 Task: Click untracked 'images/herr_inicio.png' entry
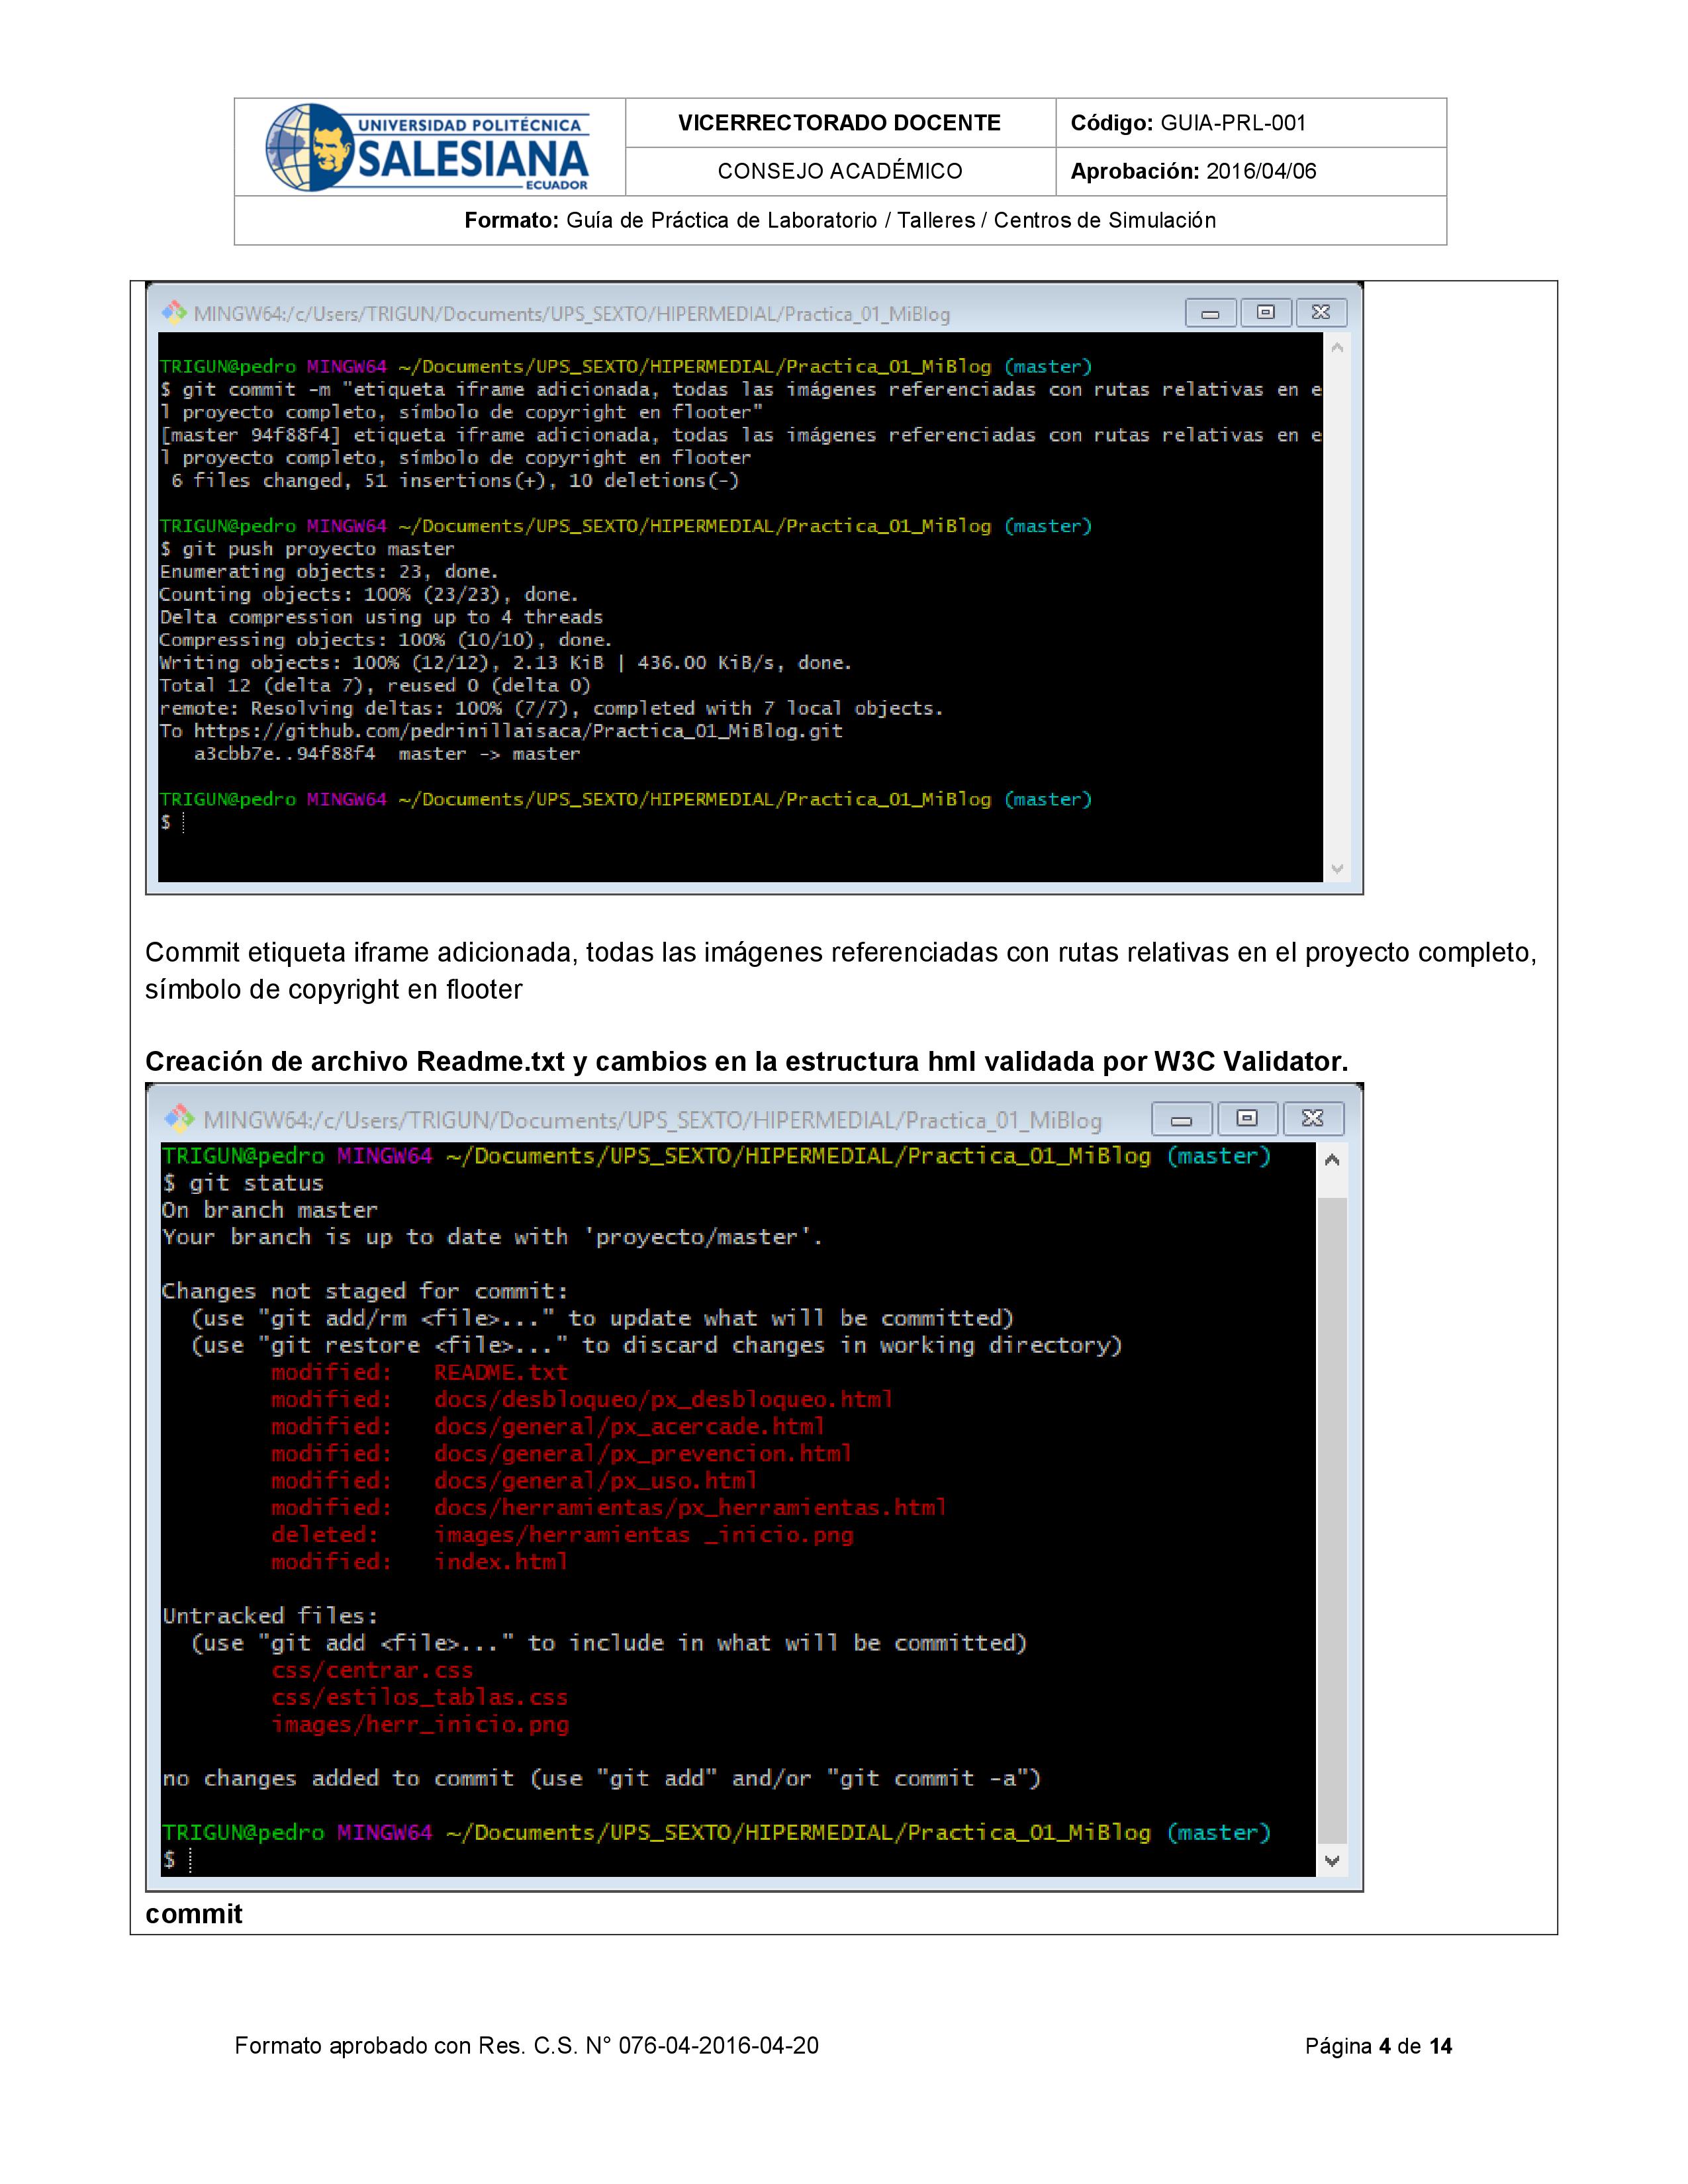[x=420, y=1724]
